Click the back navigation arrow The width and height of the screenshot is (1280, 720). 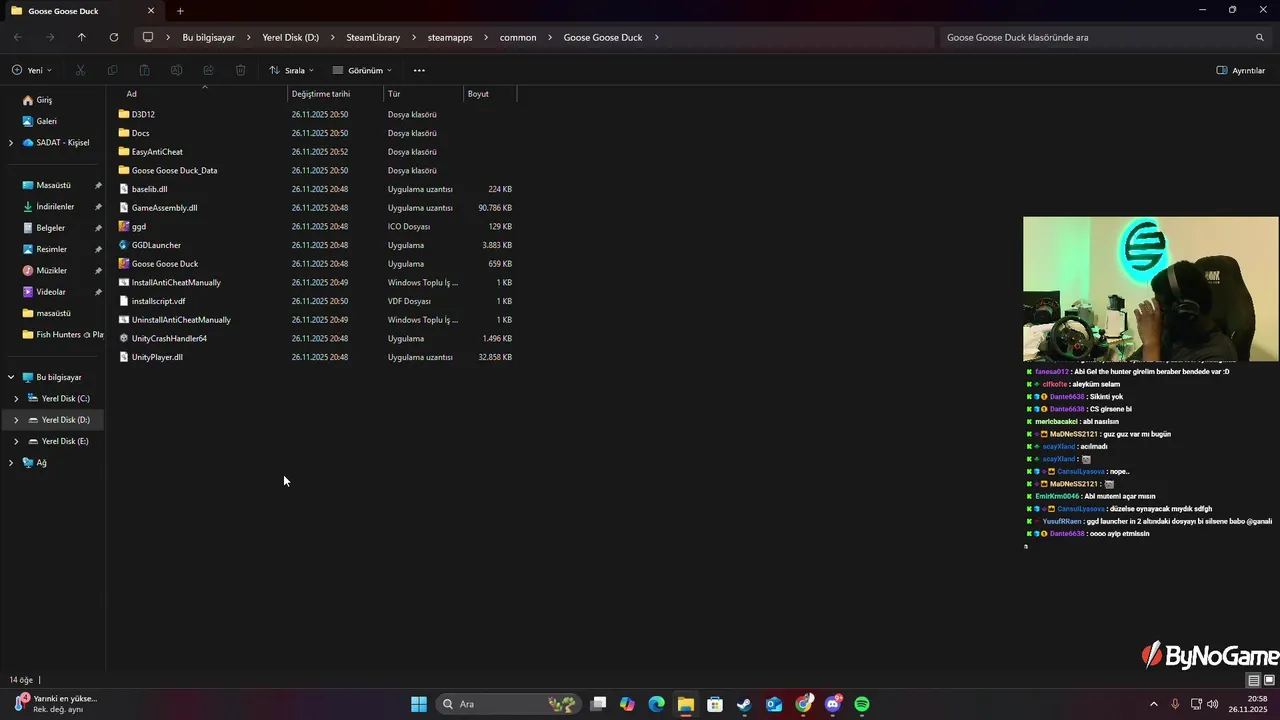(18, 37)
